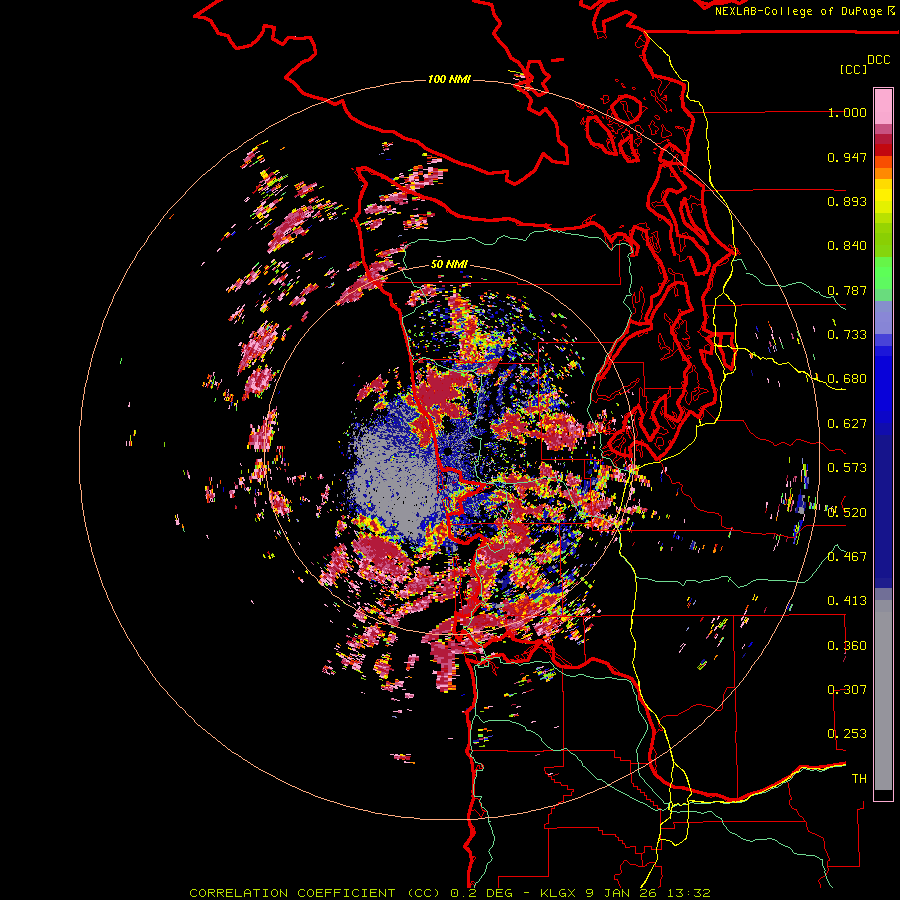Screen dimensions: 900x900
Task: Click the 1.000 legend value
Action: click(x=847, y=112)
